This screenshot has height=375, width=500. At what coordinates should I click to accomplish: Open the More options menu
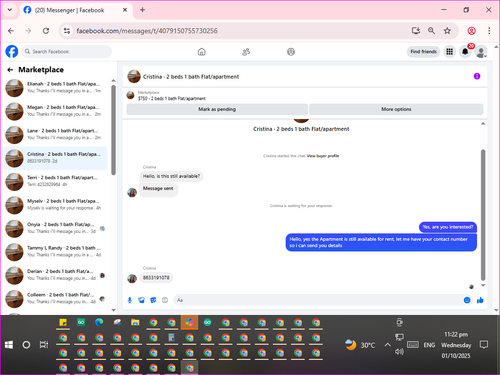[396, 109]
